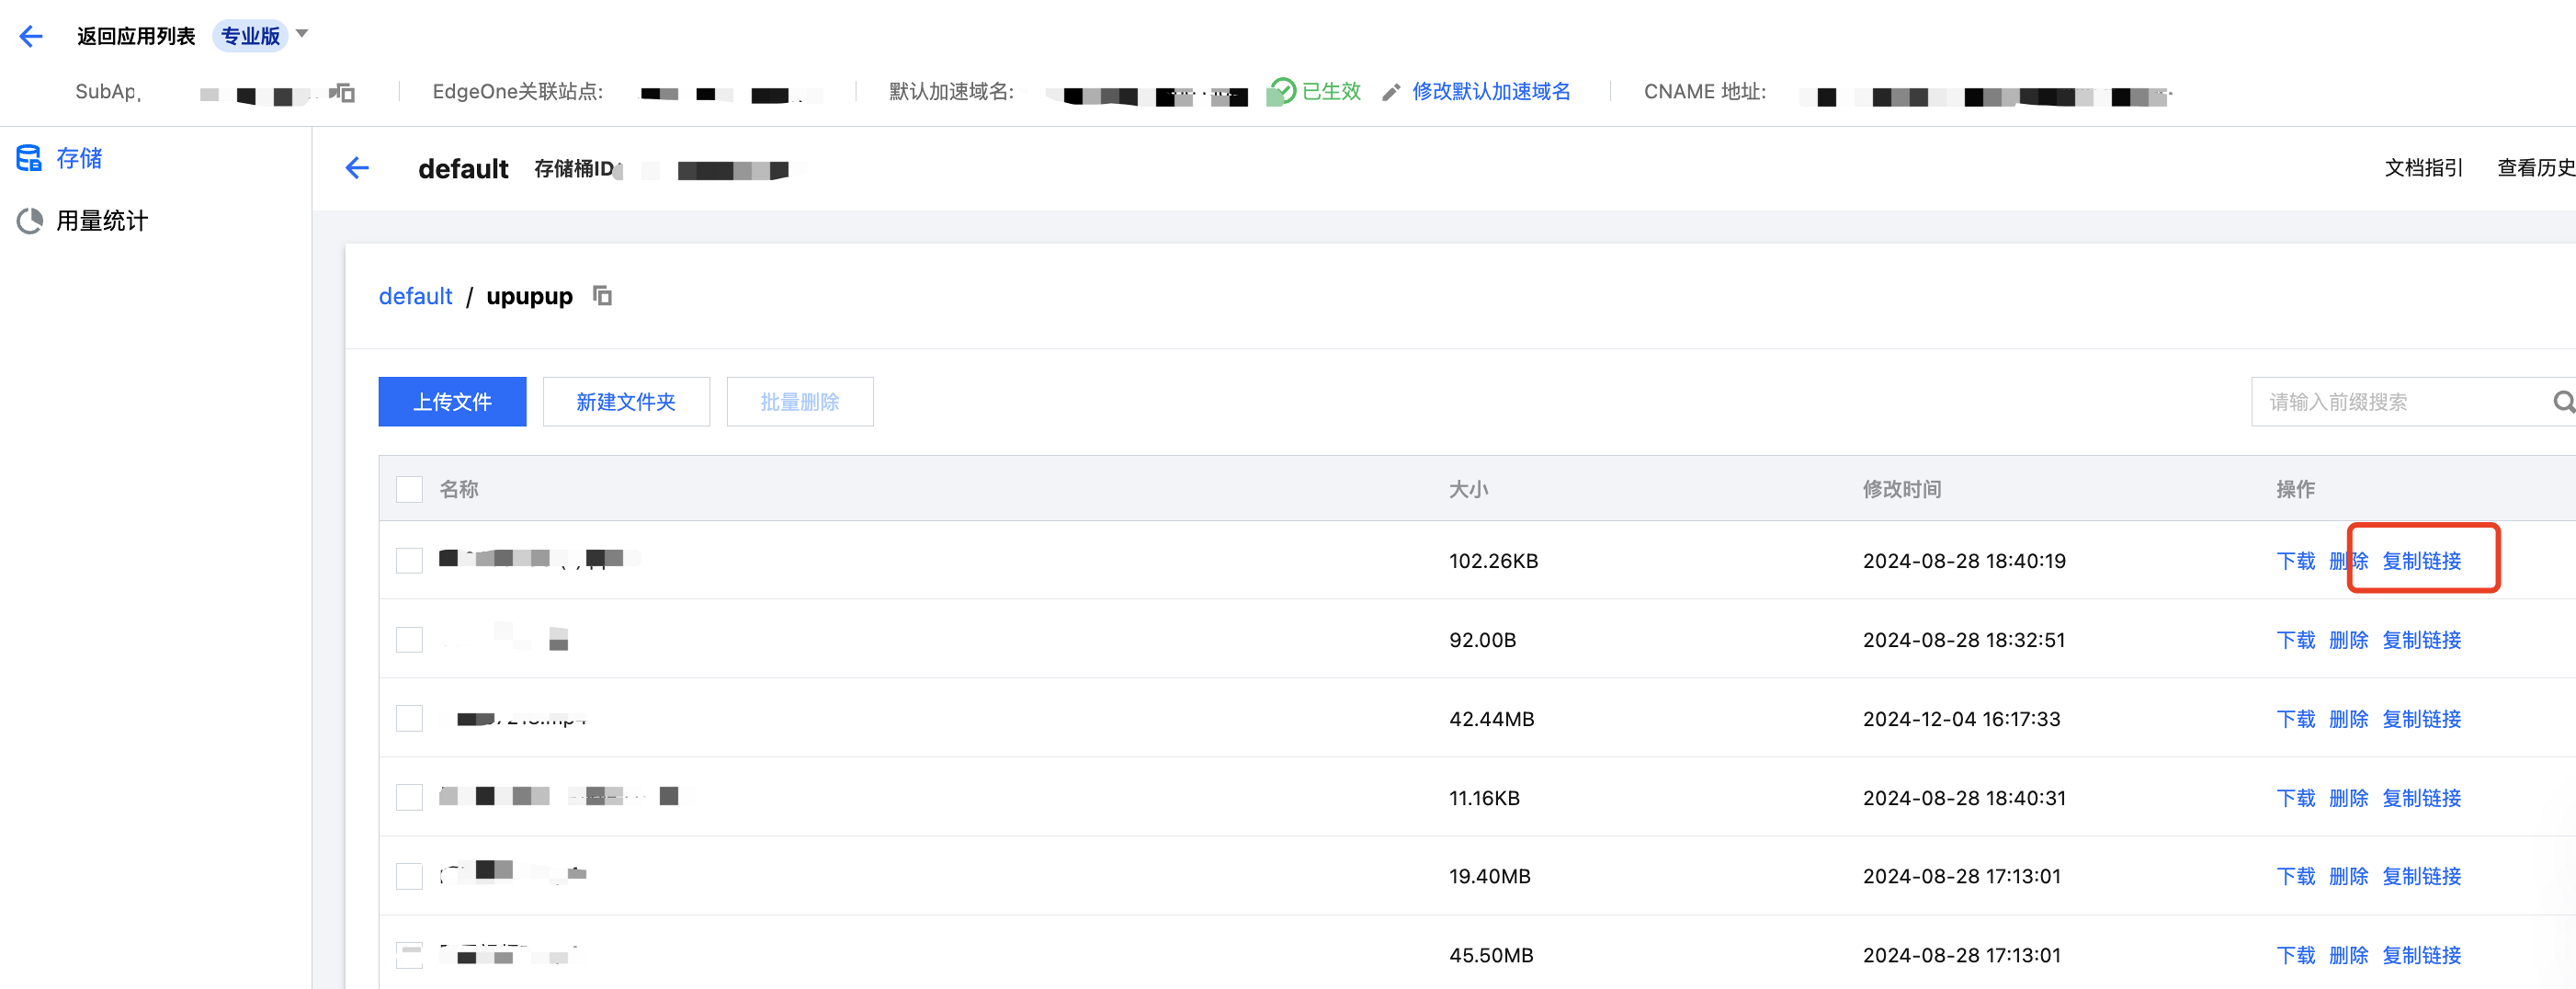
Task: Select the checkbox for the 42.44MB file
Action: pyautogui.click(x=409, y=718)
